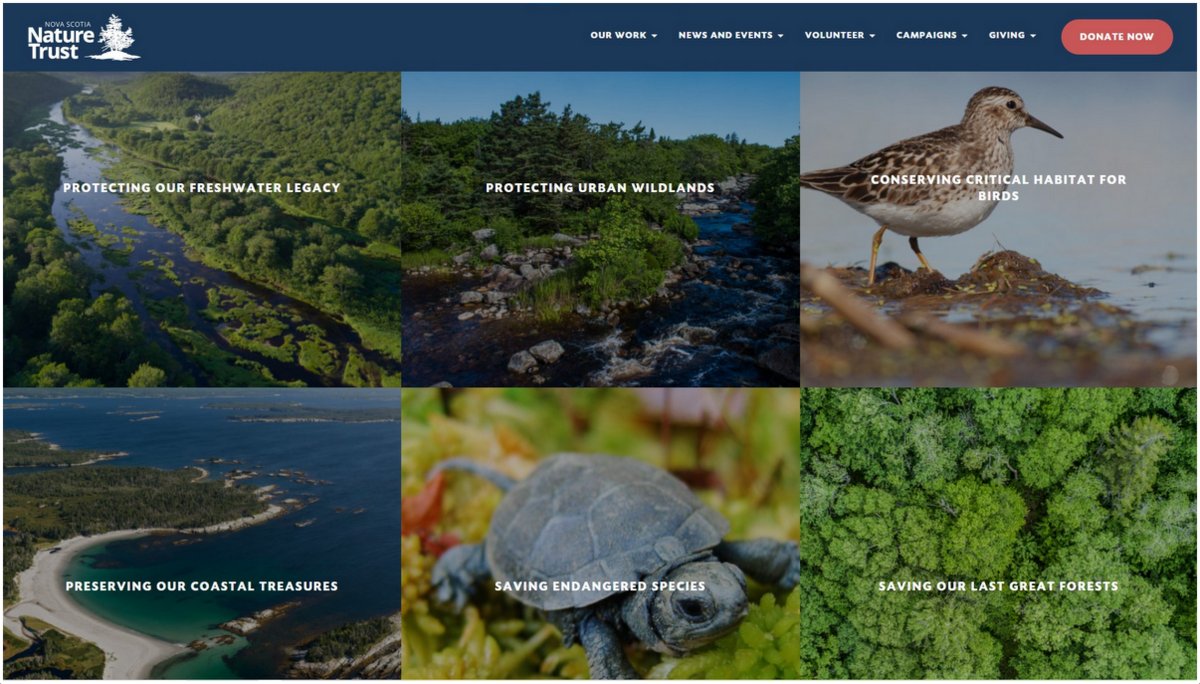Select the coastal beach aerial tile

point(202,534)
